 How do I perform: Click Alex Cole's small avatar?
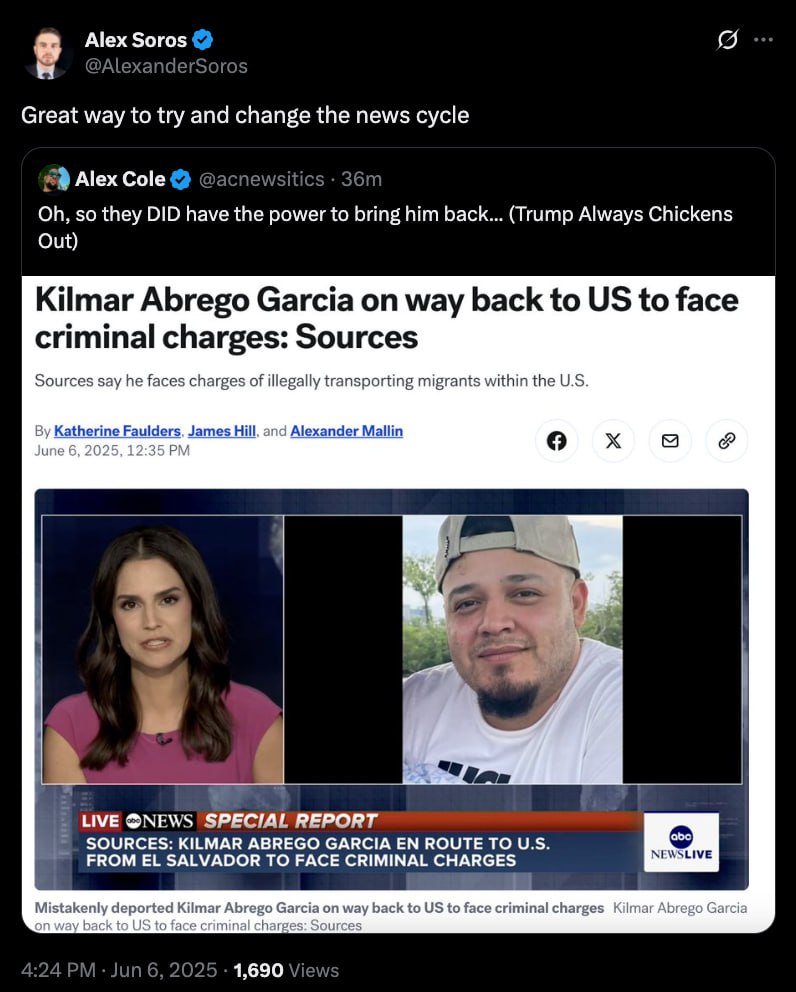(54, 179)
